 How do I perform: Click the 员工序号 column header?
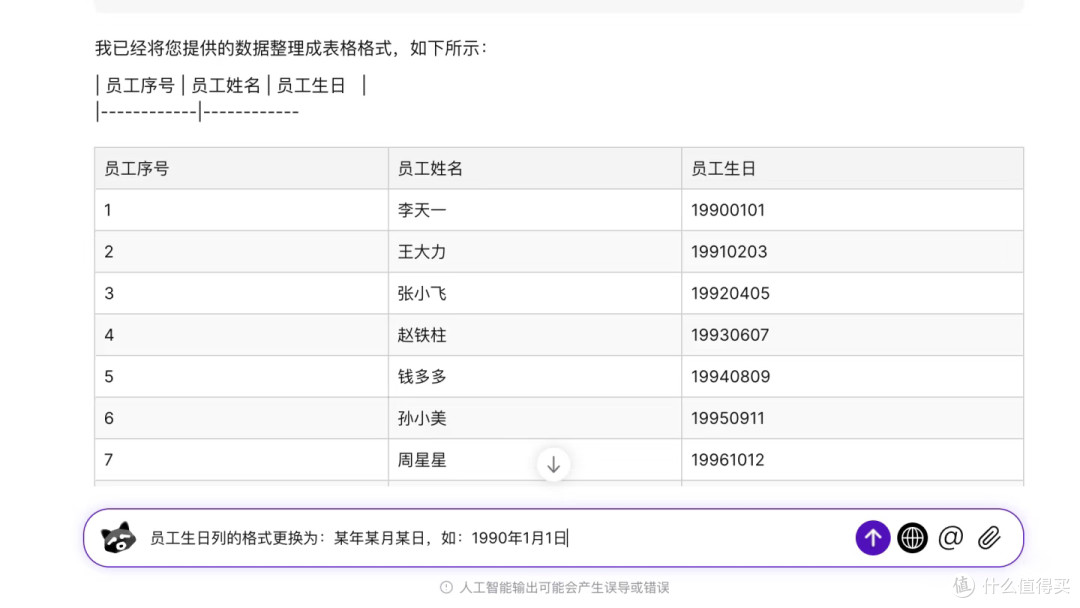pos(241,169)
